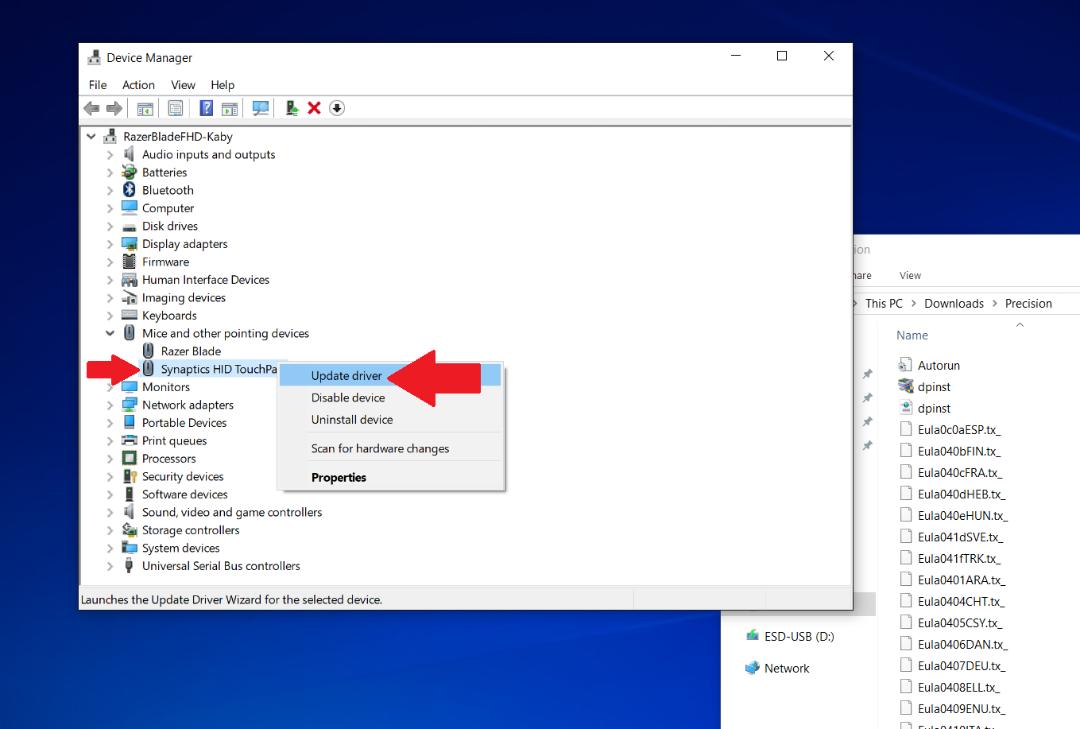Click the blue help question mark toolbar icon
Image resolution: width=1080 pixels, height=729 pixels.
tap(206, 108)
